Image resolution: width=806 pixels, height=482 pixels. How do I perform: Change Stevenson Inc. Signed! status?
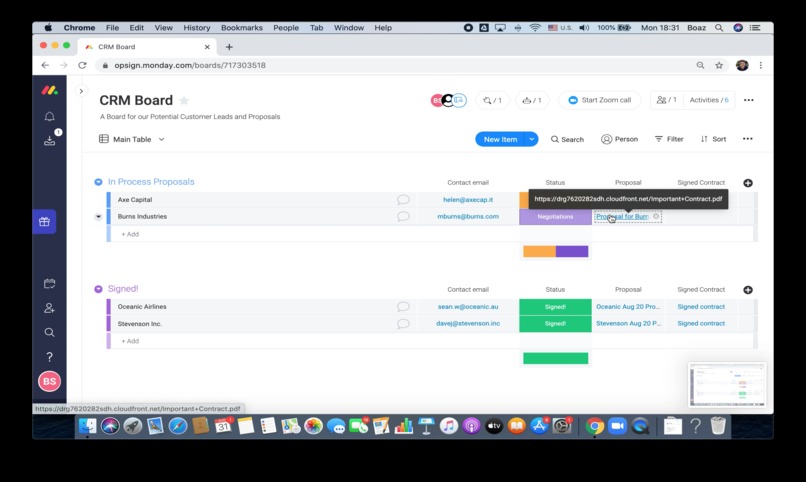(555, 324)
